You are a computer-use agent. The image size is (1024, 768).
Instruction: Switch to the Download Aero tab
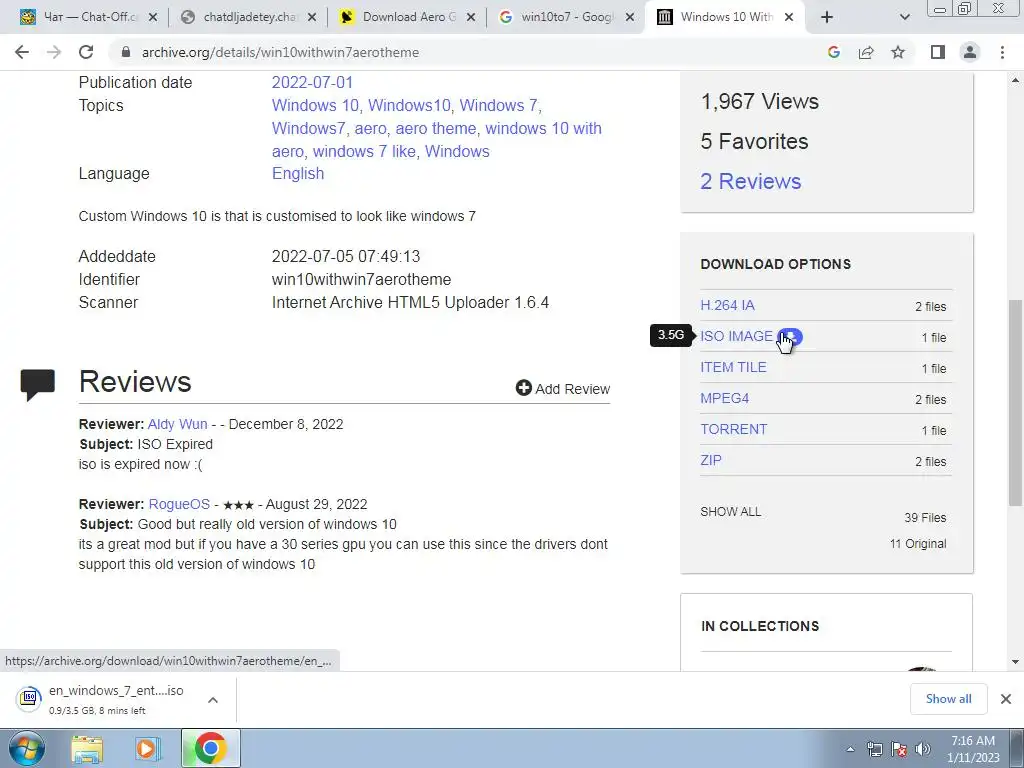point(406,18)
